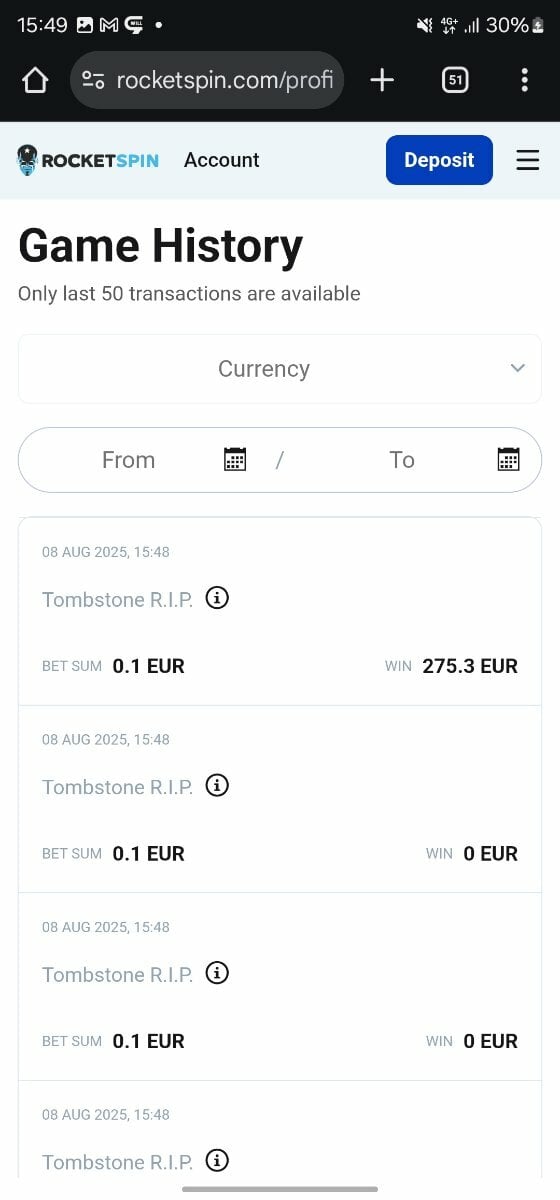The height and width of the screenshot is (1200, 560).
Task: Click the RocketSpin logo
Action: pos(88,160)
